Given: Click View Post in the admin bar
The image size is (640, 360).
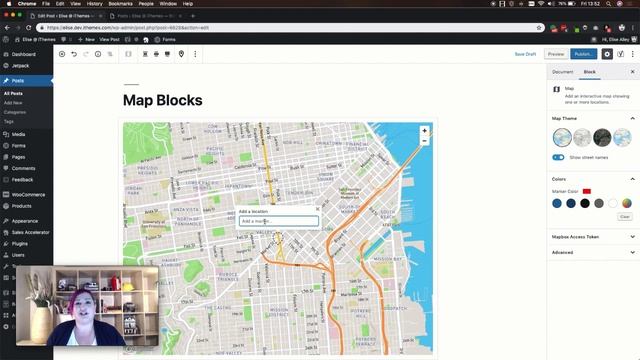Looking at the screenshot, I should (x=109, y=40).
